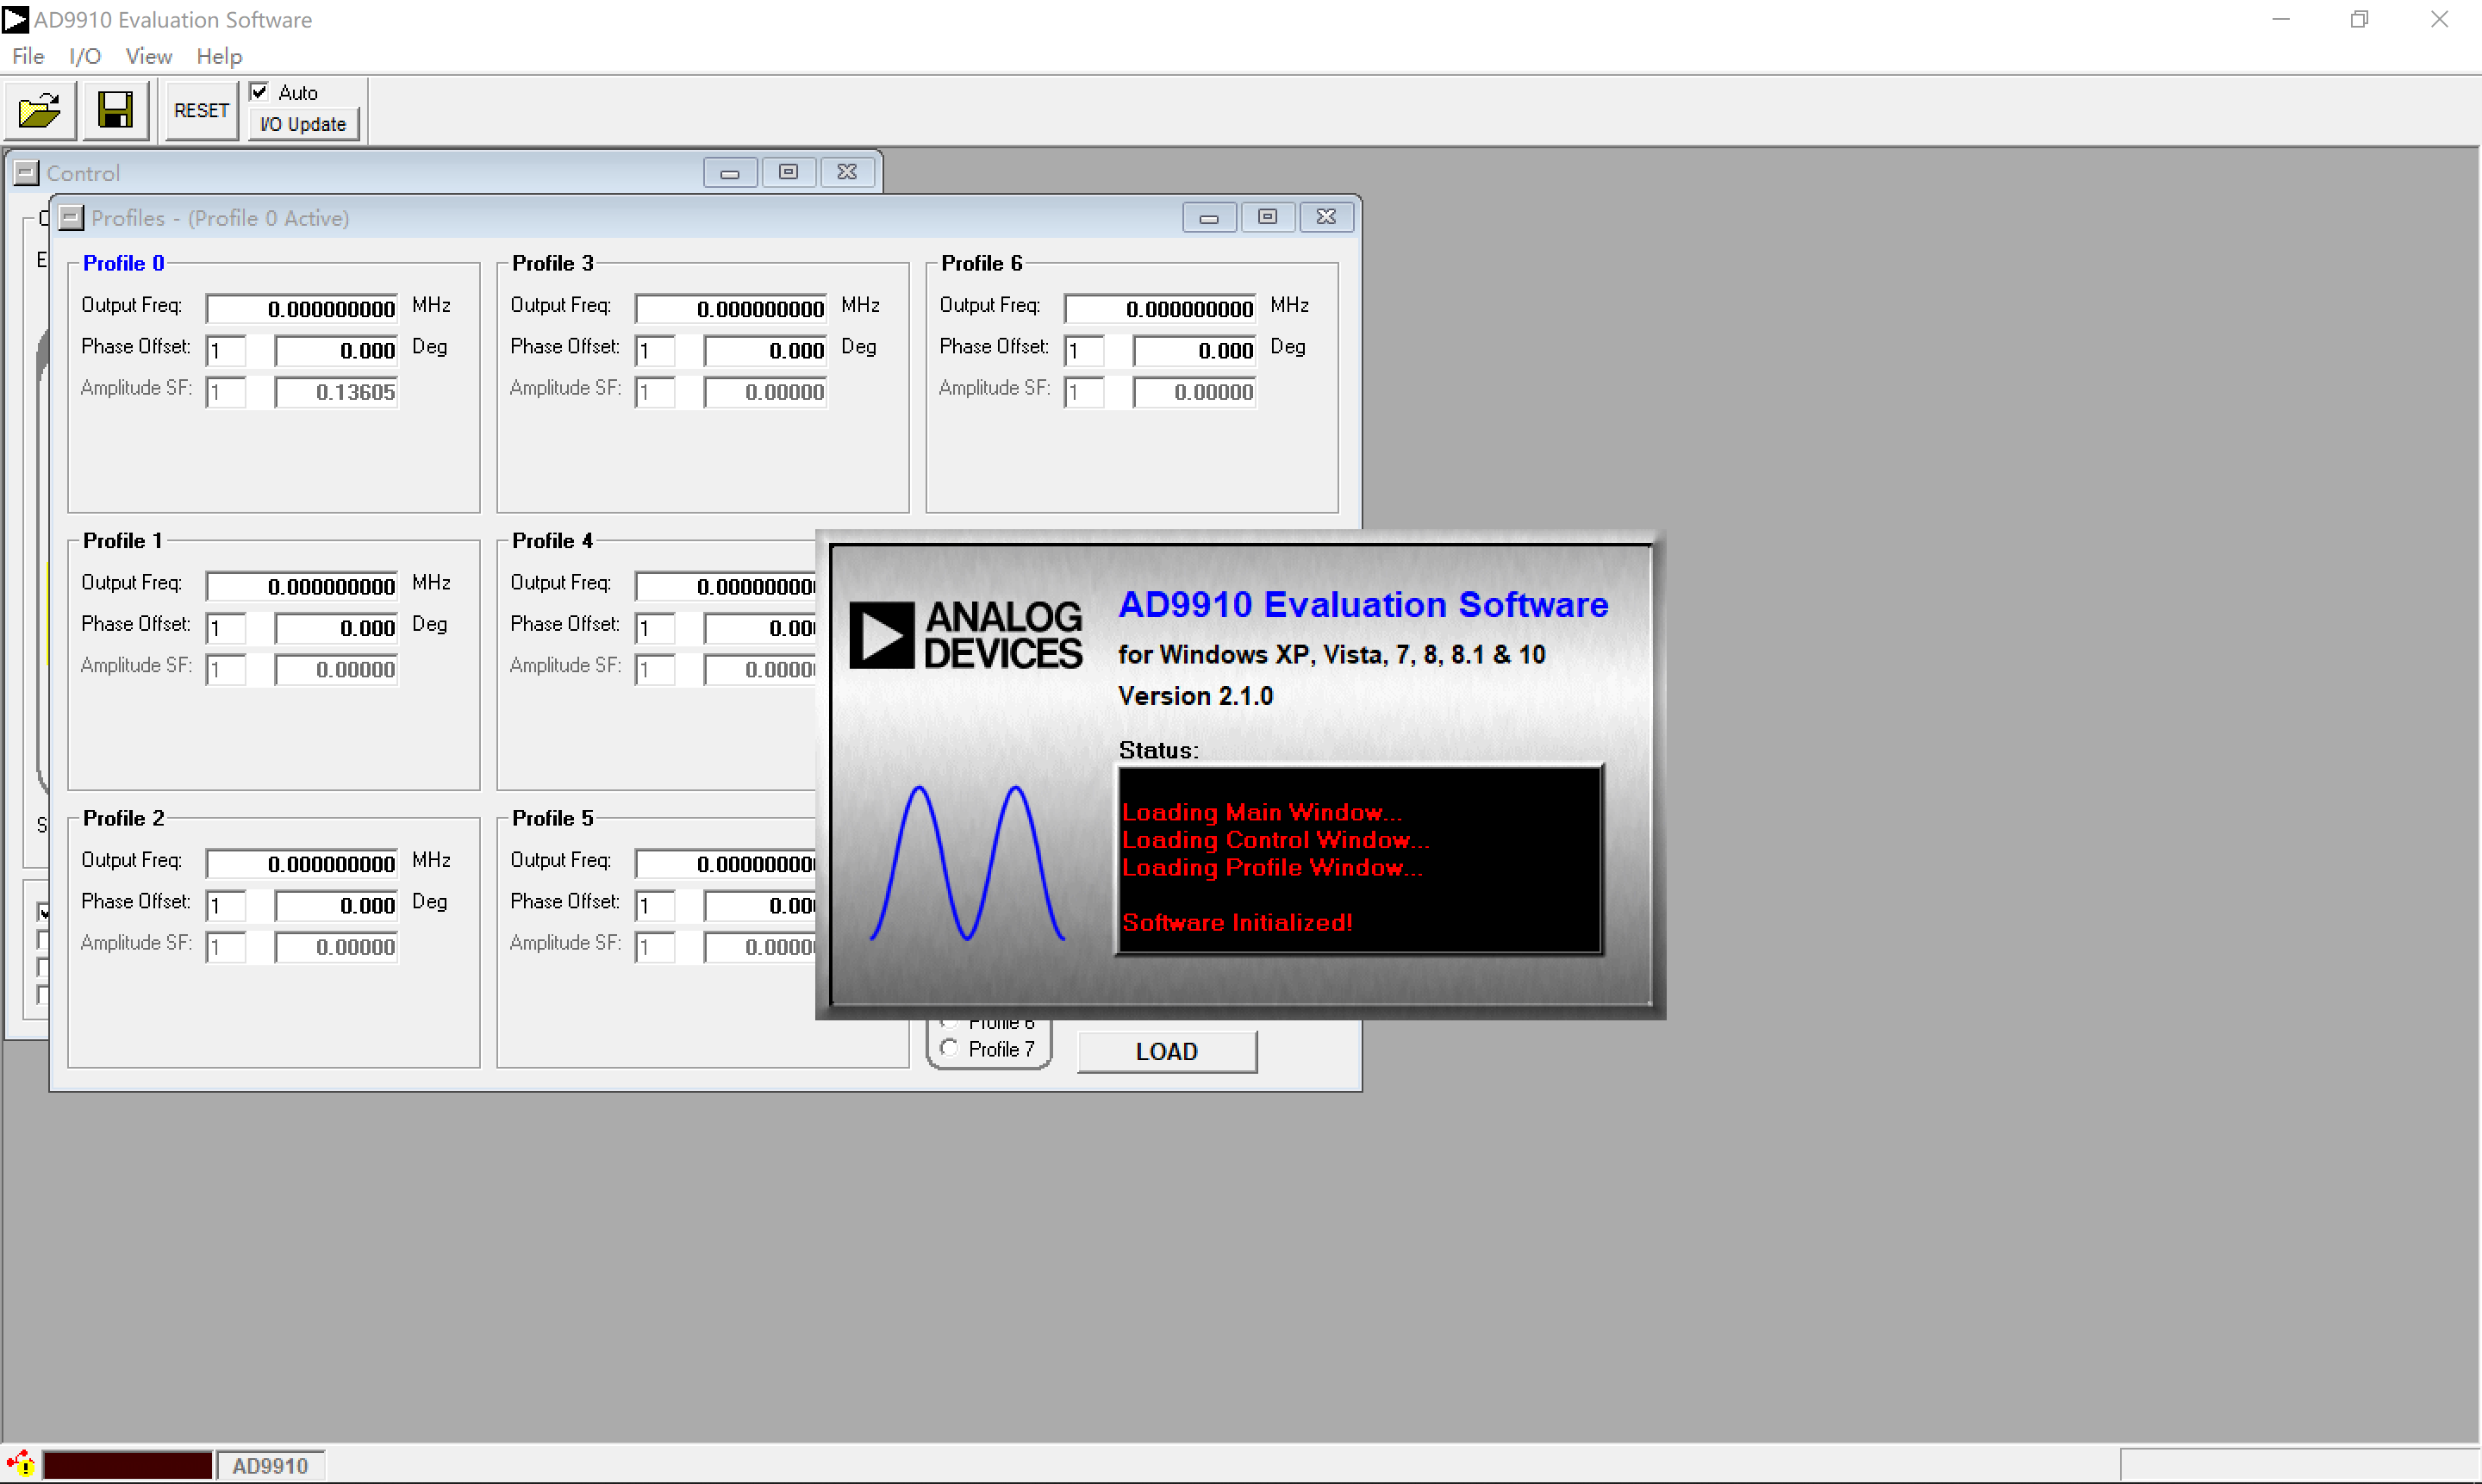2482x1484 pixels.
Task: Click 'Version 2.1.0' text on splash
Action: pos(1195,696)
